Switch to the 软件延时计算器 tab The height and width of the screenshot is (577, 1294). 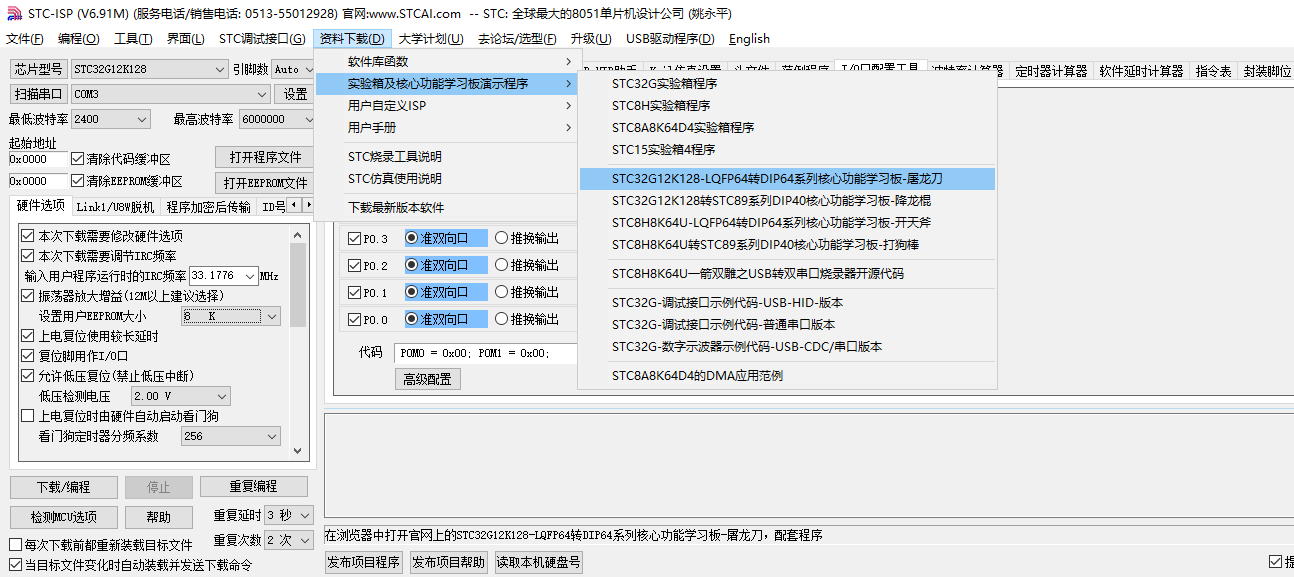(1141, 71)
